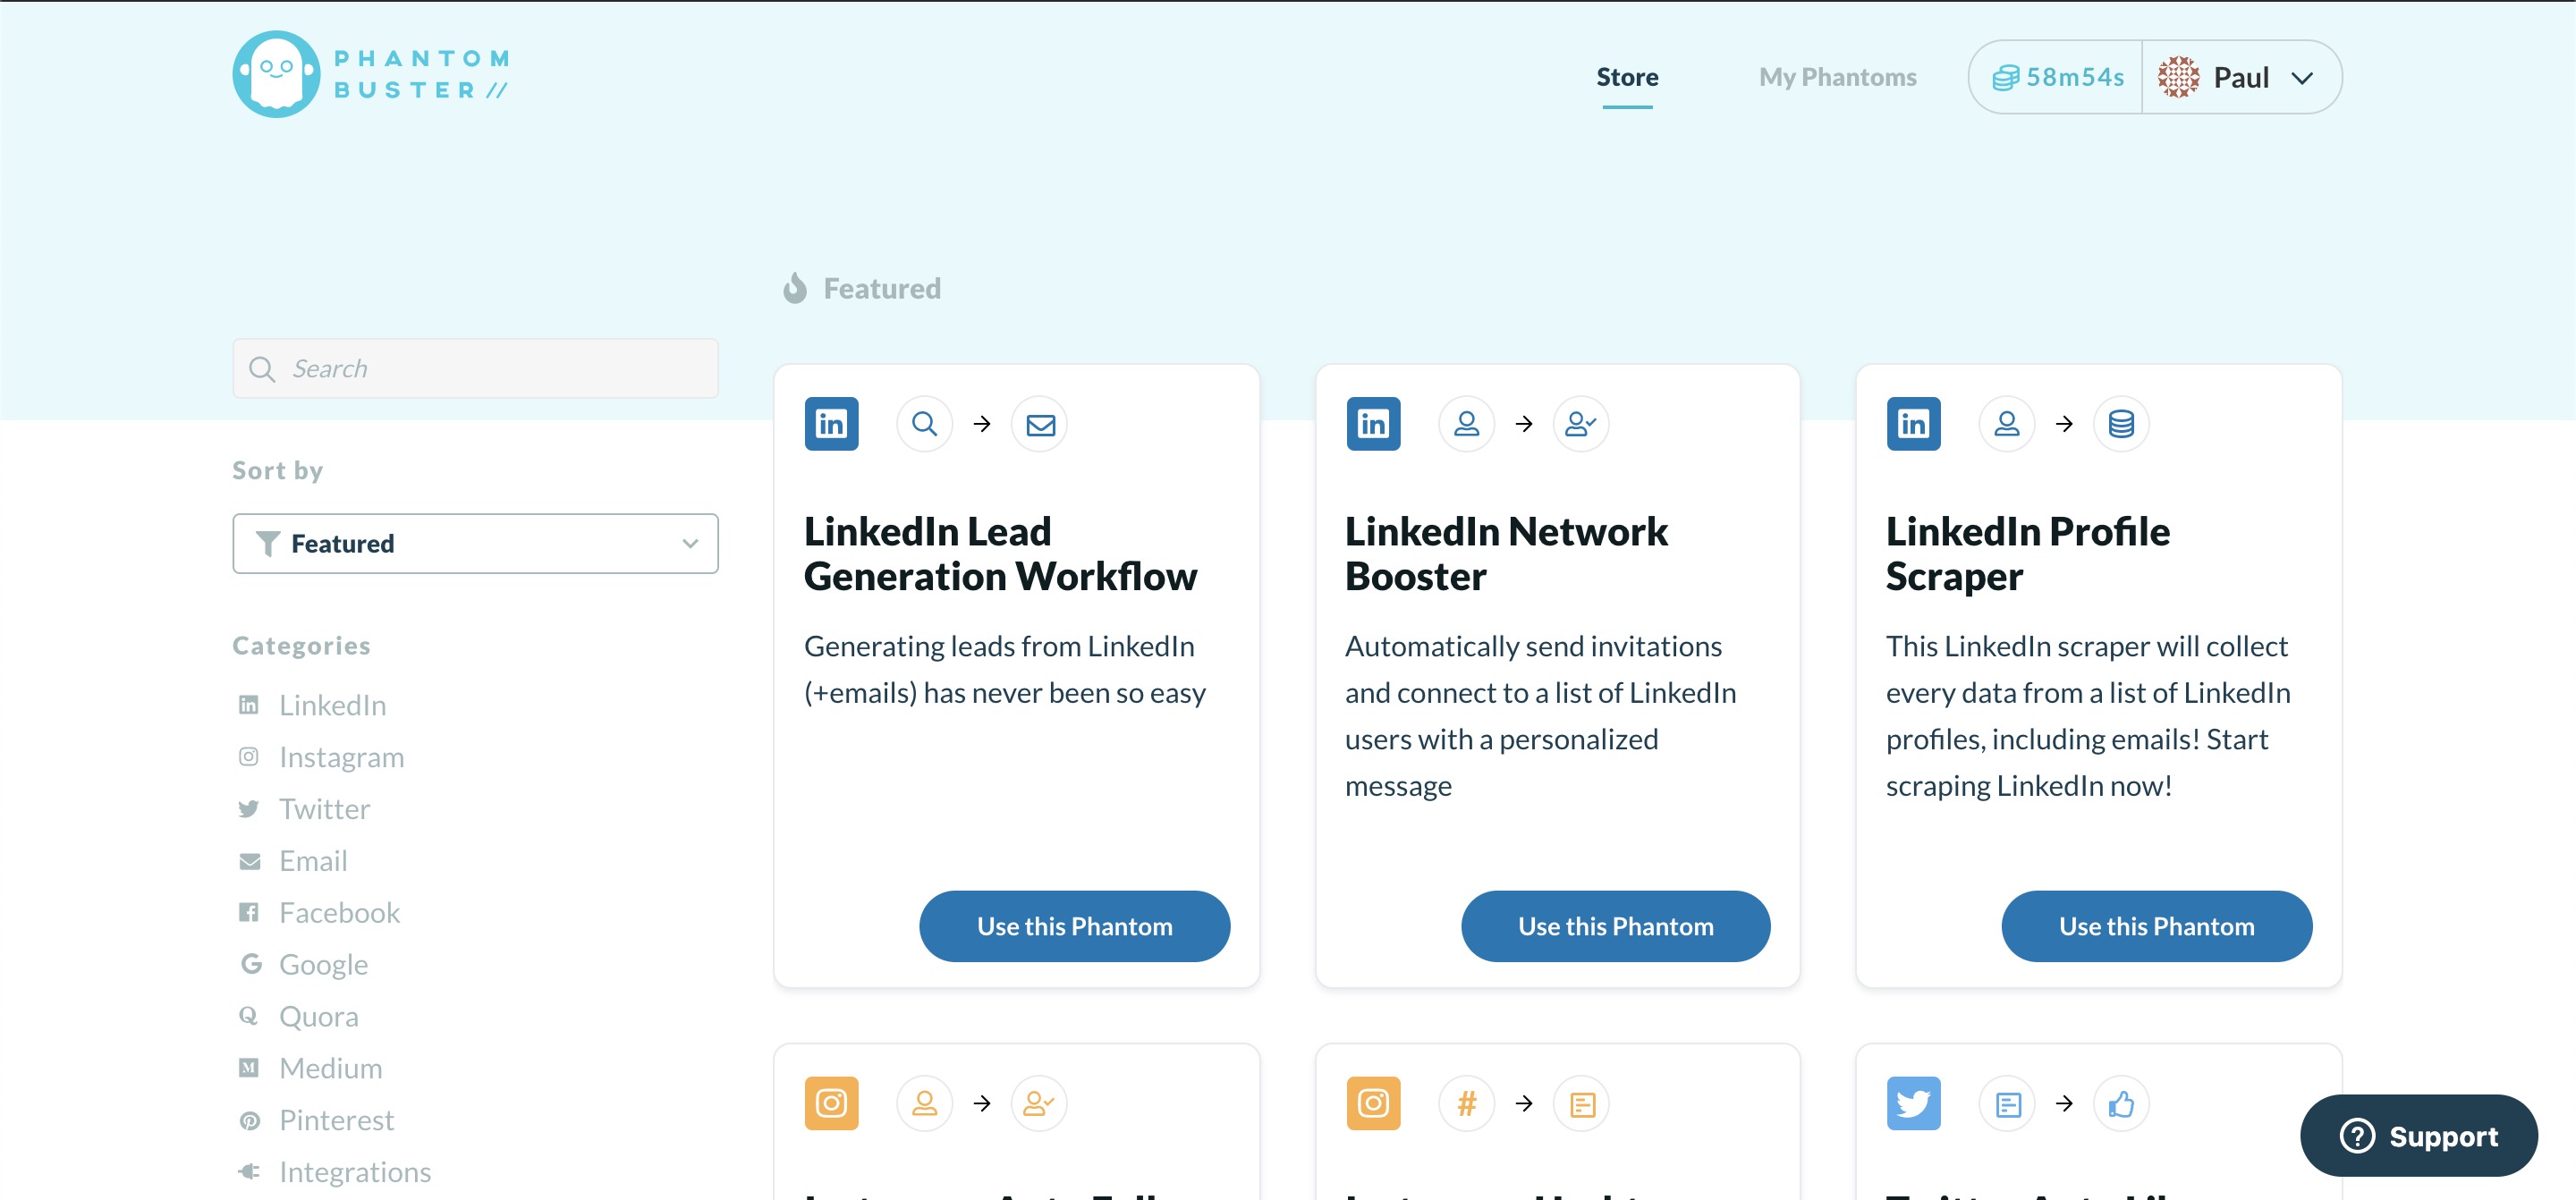
Task: Click the execution time coins icon
Action: (x=2005, y=78)
